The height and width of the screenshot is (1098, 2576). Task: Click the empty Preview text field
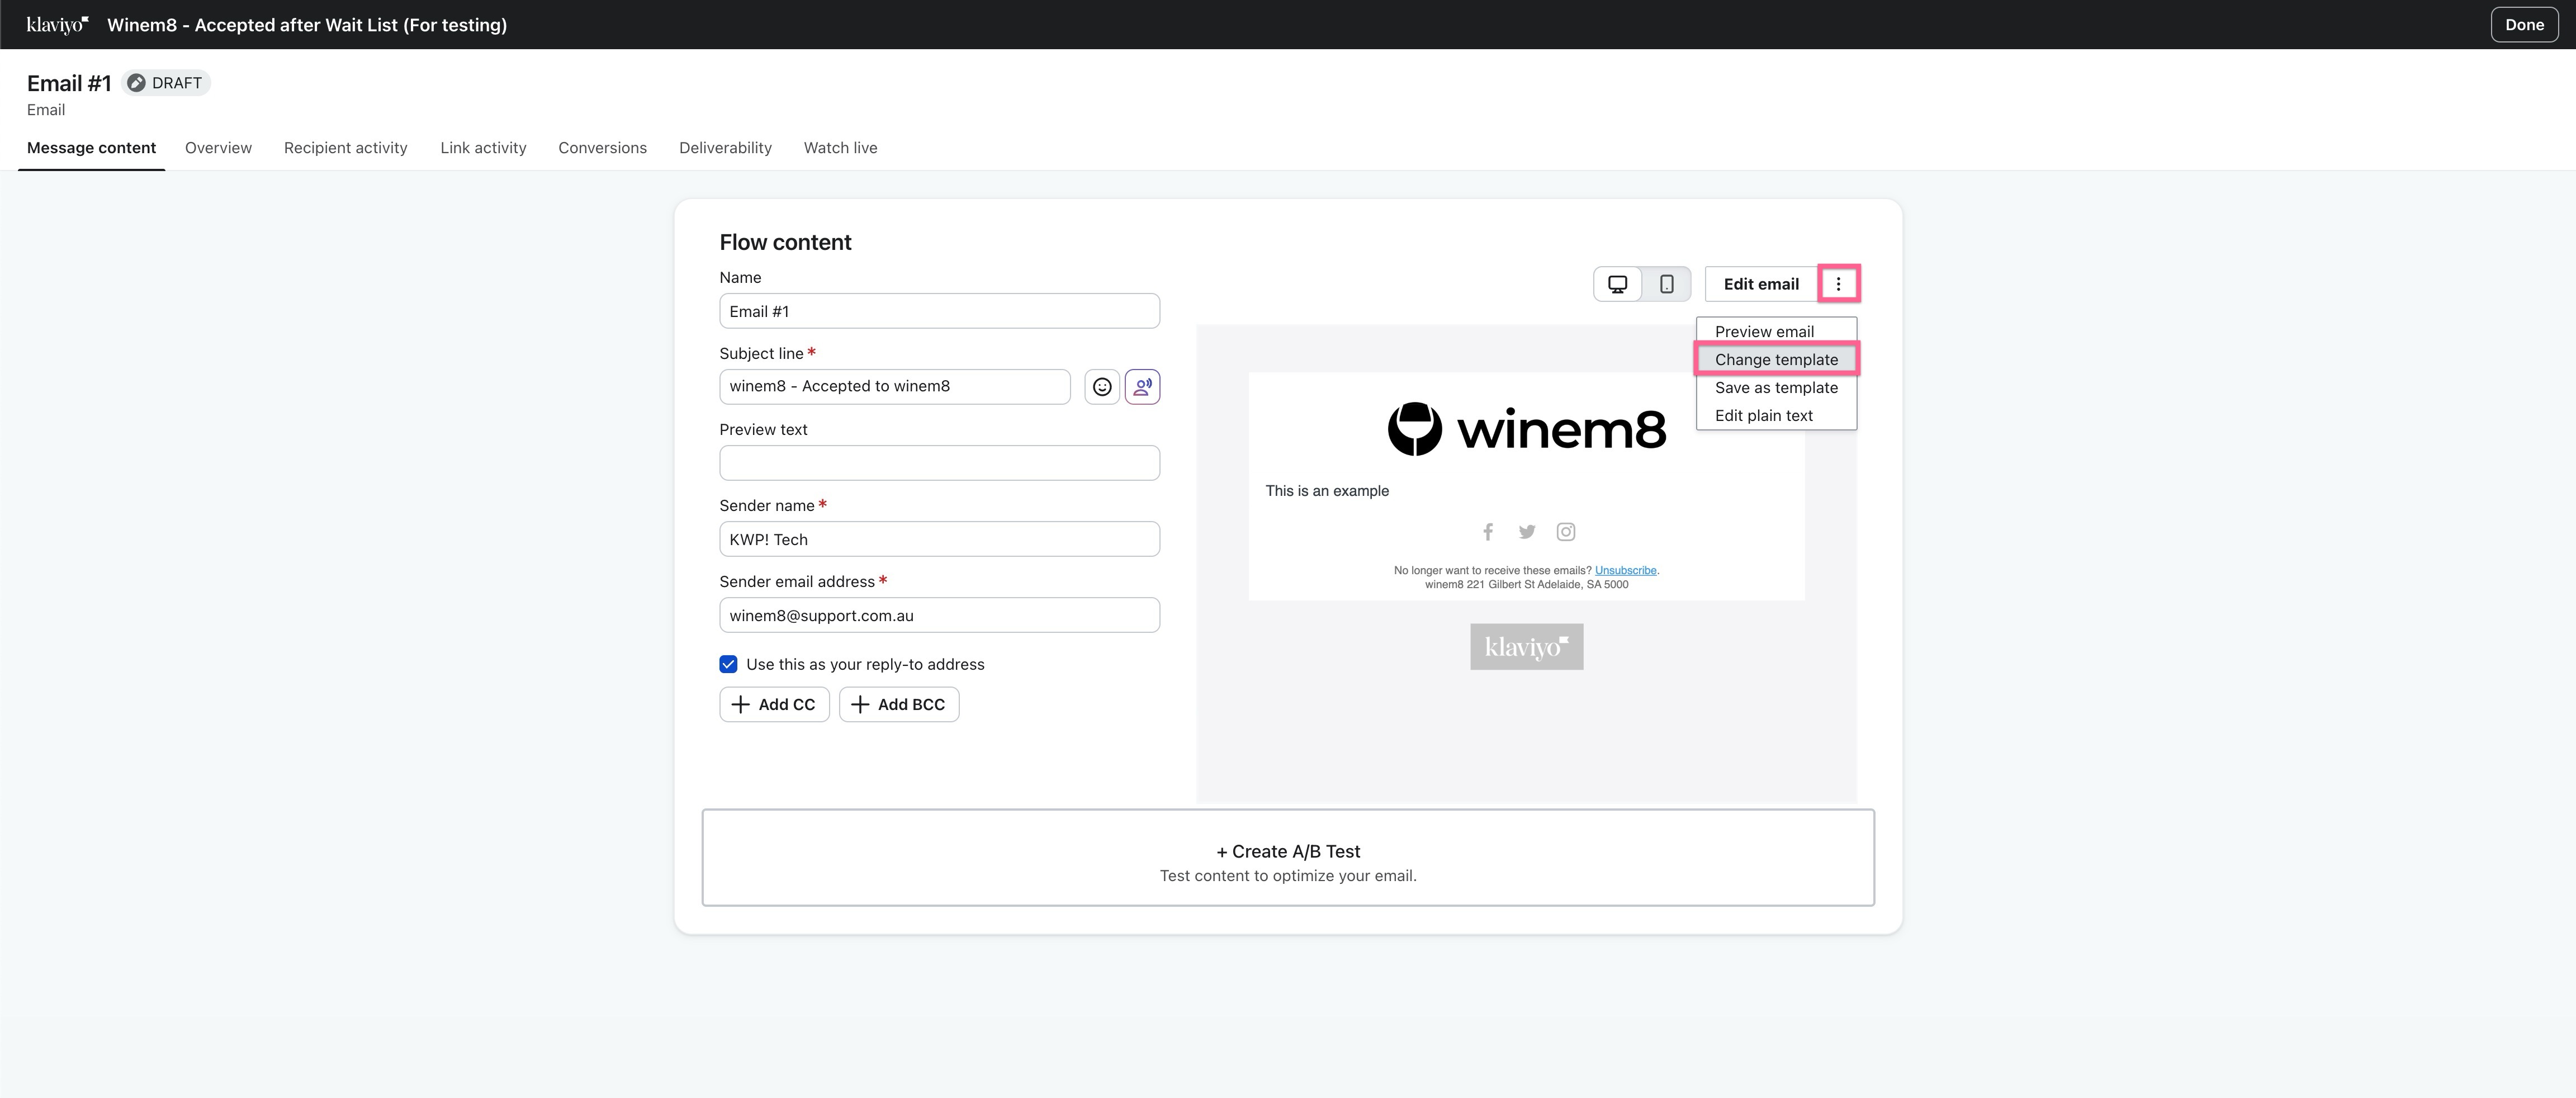coord(939,463)
